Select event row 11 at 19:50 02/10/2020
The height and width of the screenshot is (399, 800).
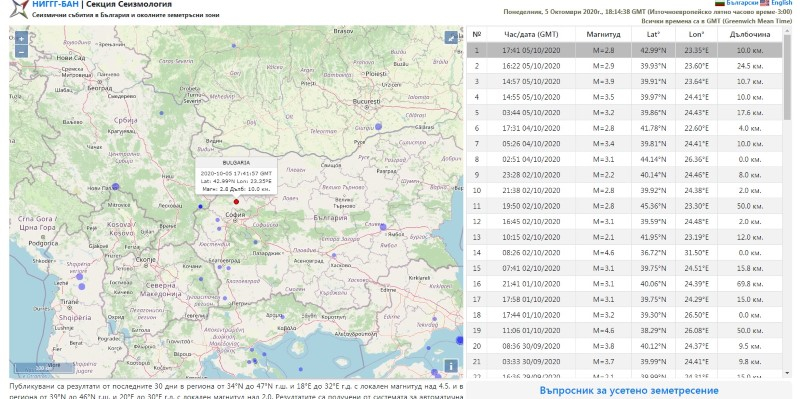pyautogui.click(x=624, y=206)
